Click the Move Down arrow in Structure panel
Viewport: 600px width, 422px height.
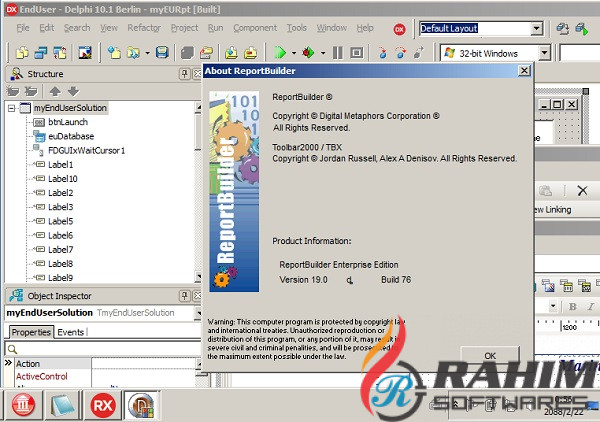click(x=73, y=91)
